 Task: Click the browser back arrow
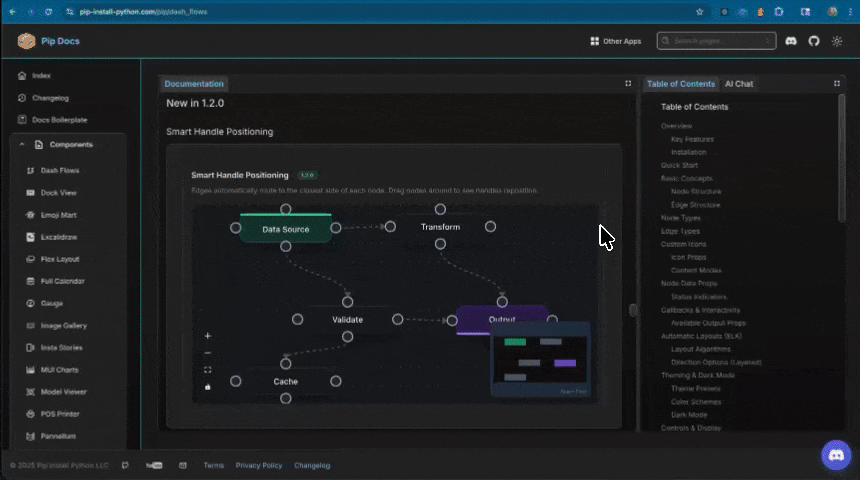pos(12,12)
